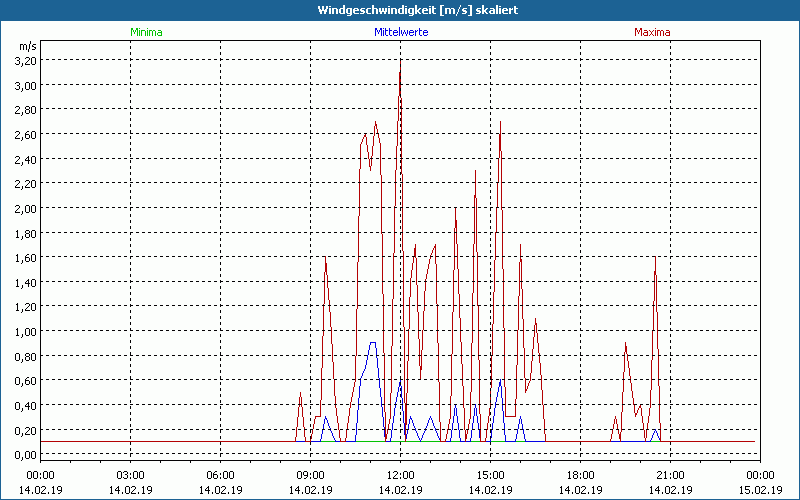
Task: Click the 1,00 y-axis value label
Action: 25,331
